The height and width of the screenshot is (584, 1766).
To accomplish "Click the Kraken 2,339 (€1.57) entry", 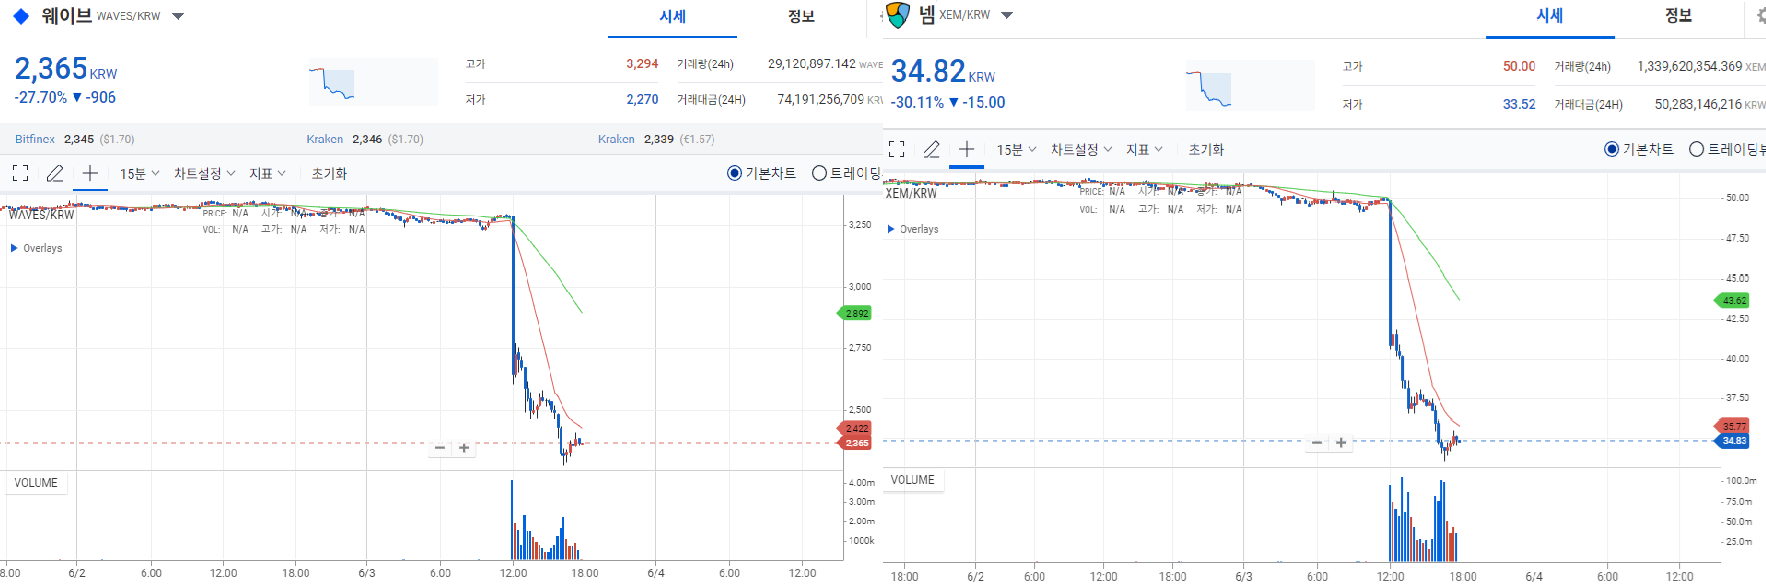I will [656, 139].
